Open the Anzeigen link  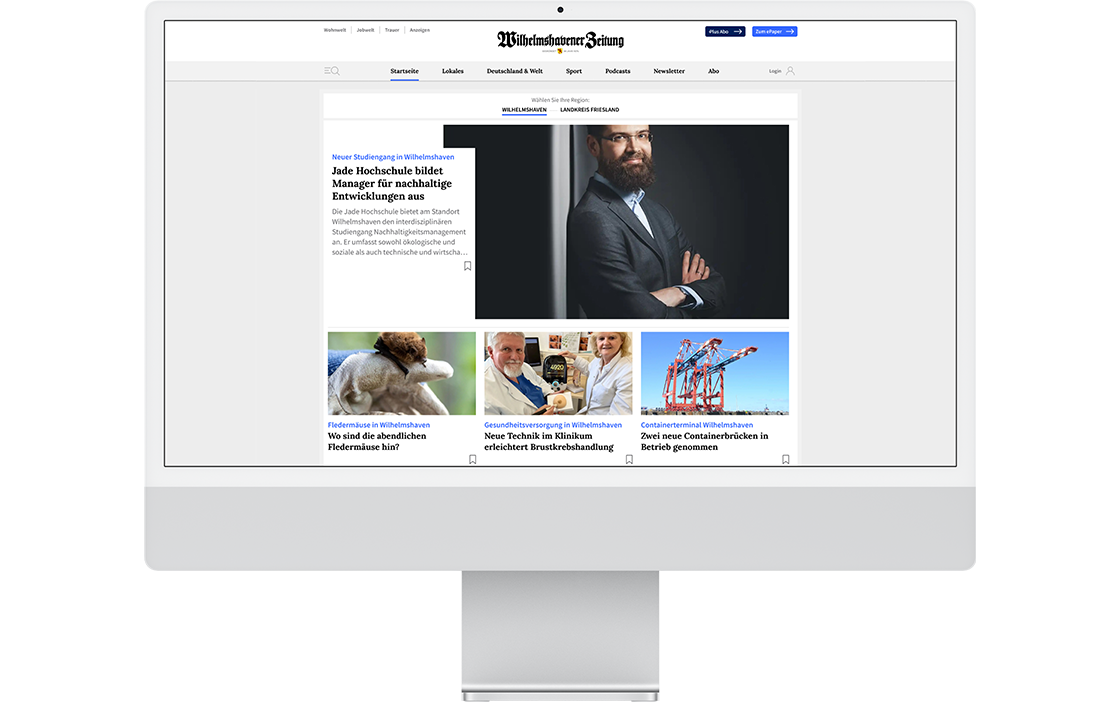click(x=419, y=30)
